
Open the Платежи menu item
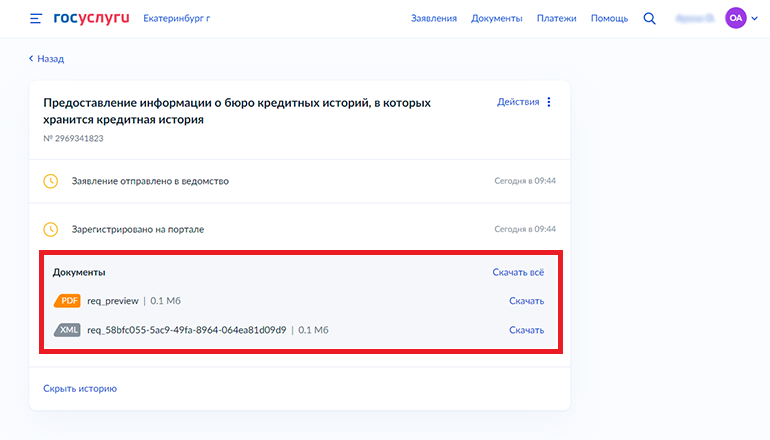tap(556, 19)
